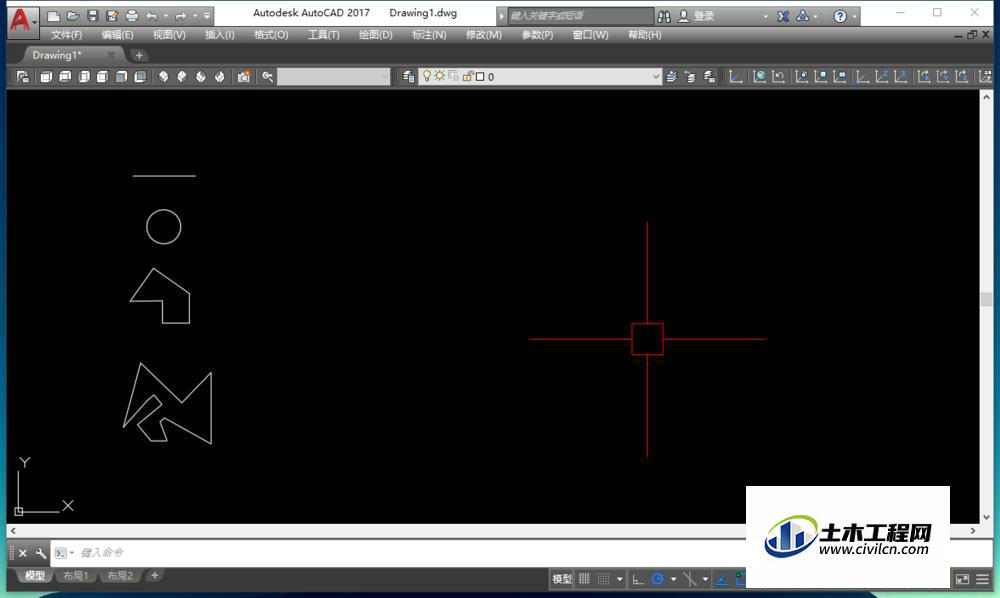
Task: Click the command line wrench customize icon
Action: 40,553
